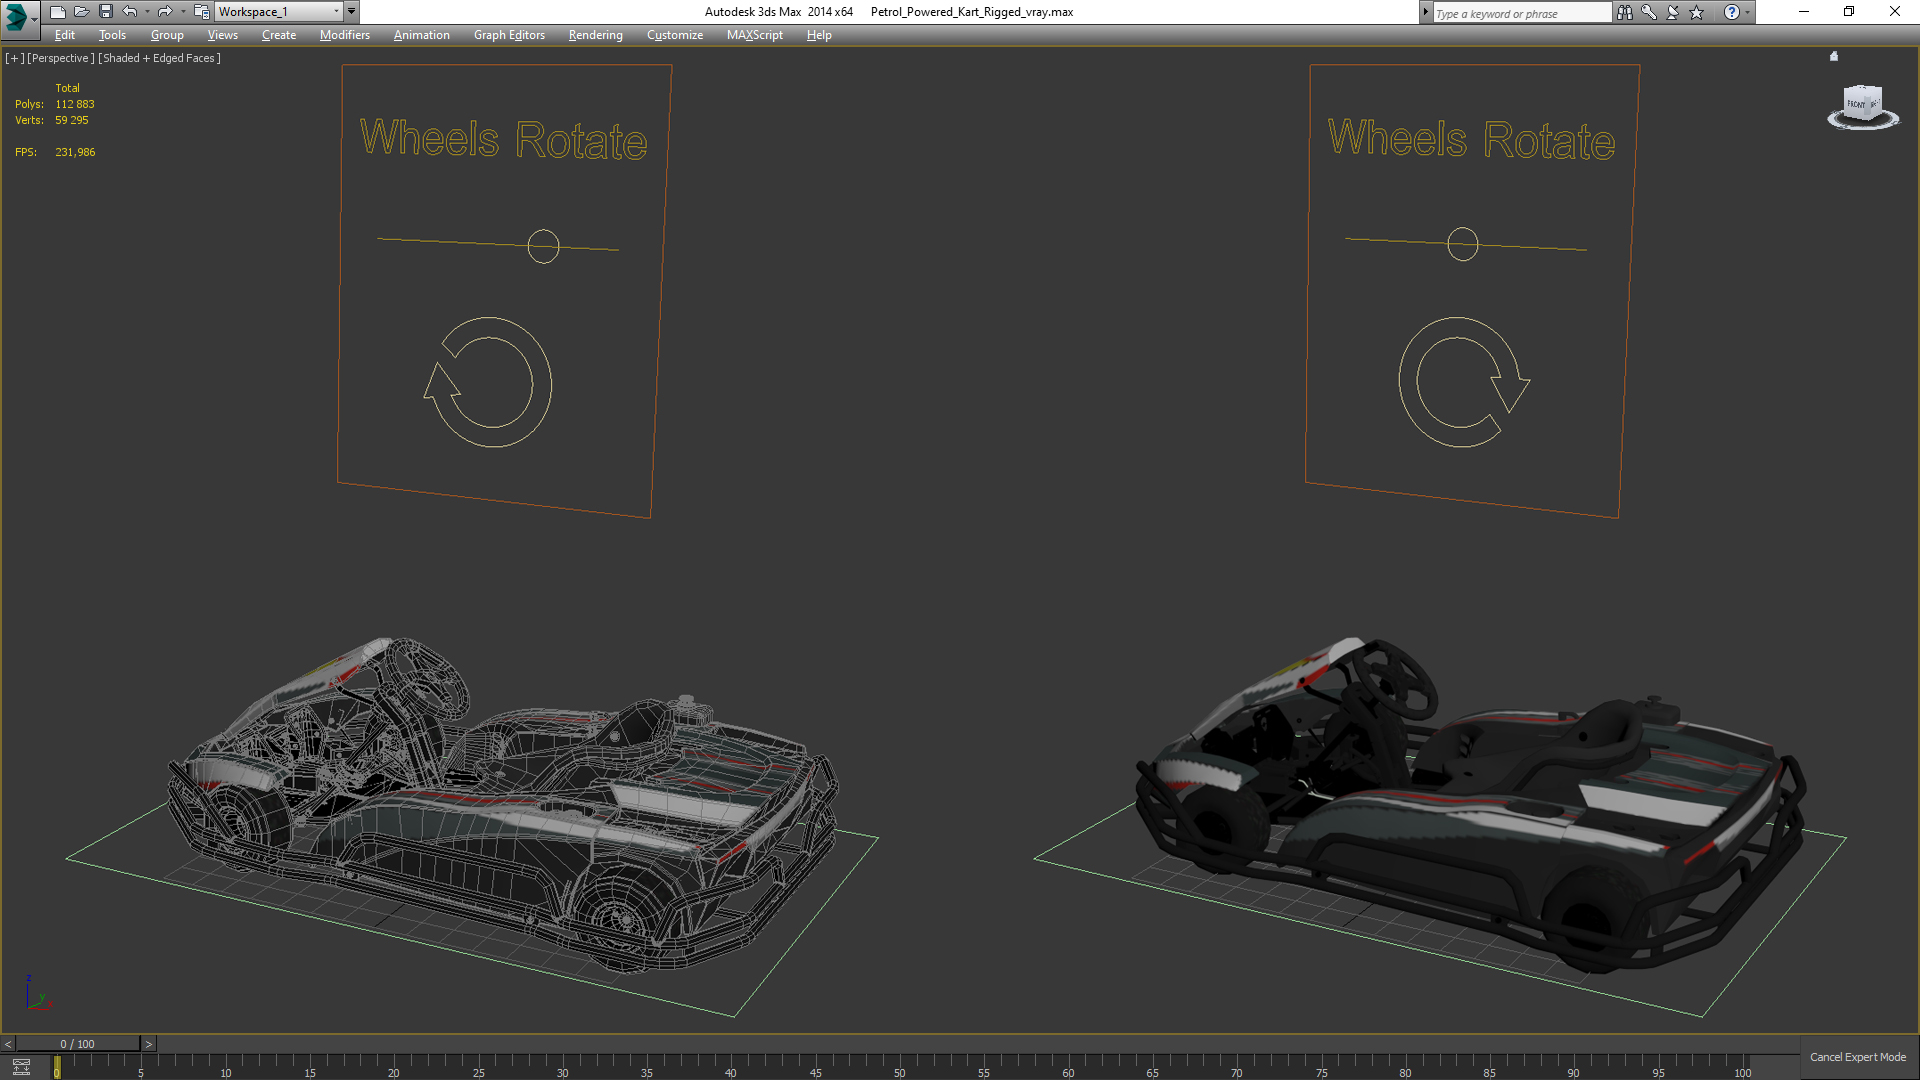The image size is (1920, 1080).
Task: Expand the InfoCenter search box arrow
Action: tap(1426, 12)
